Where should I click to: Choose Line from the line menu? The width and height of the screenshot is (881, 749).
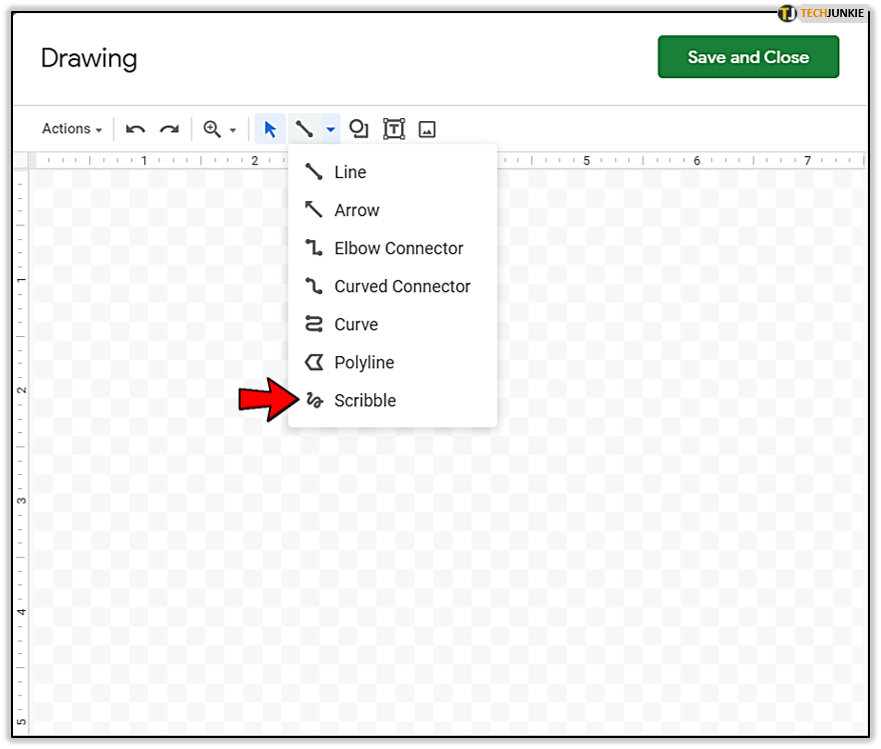pyautogui.click(x=350, y=172)
